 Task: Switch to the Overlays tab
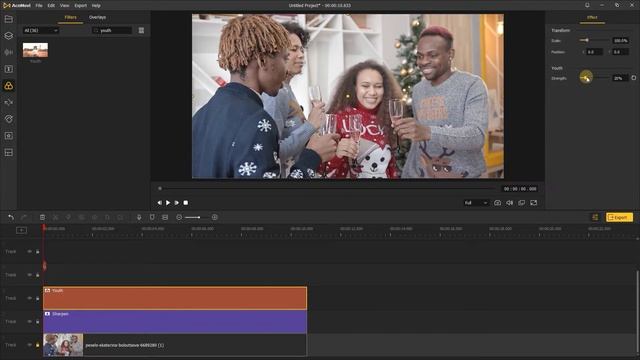pyautogui.click(x=97, y=17)
